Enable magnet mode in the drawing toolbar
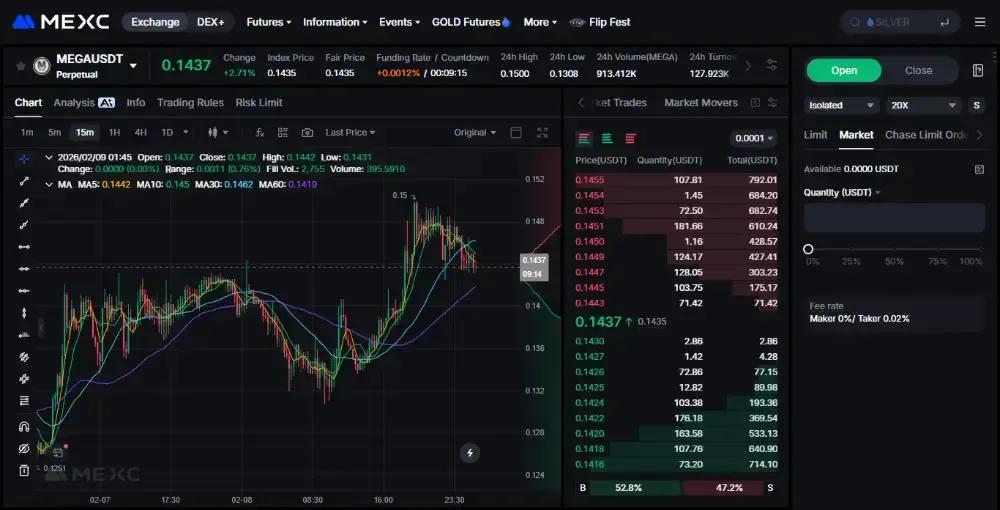Screen dimensions: 1000x510 coord(24,426)
